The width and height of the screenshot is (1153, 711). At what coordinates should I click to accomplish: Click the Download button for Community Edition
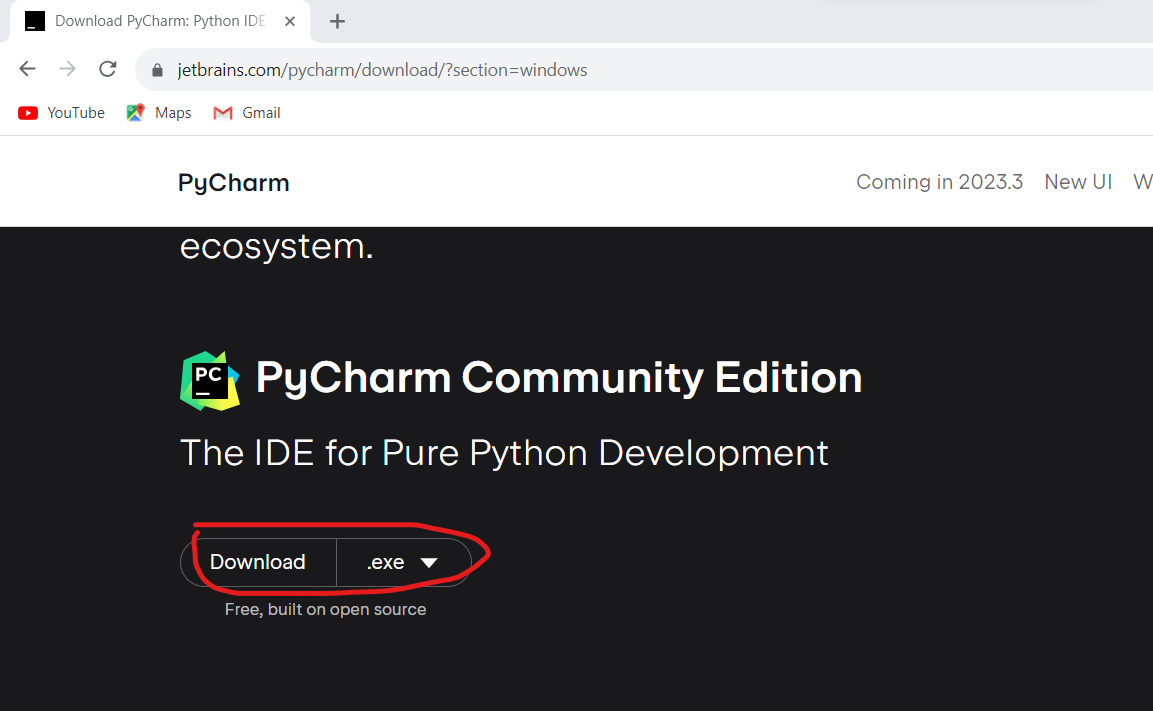click(258, 562)
